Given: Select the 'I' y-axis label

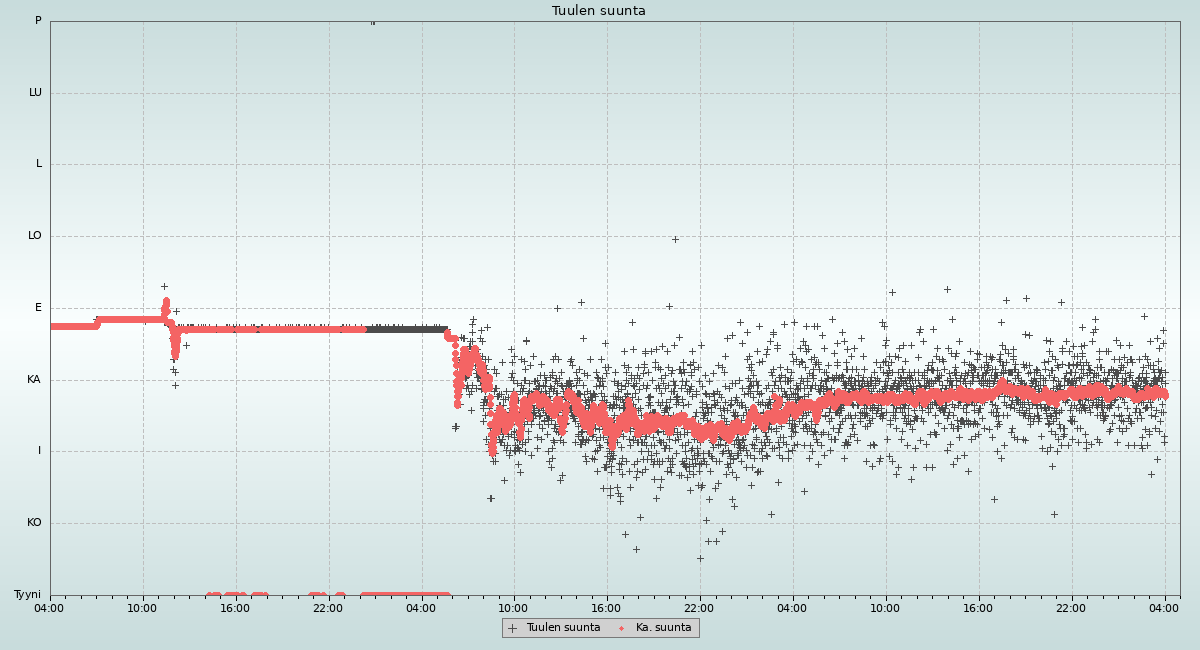Looking at the screenshot, I should click(x=40, y=451).
